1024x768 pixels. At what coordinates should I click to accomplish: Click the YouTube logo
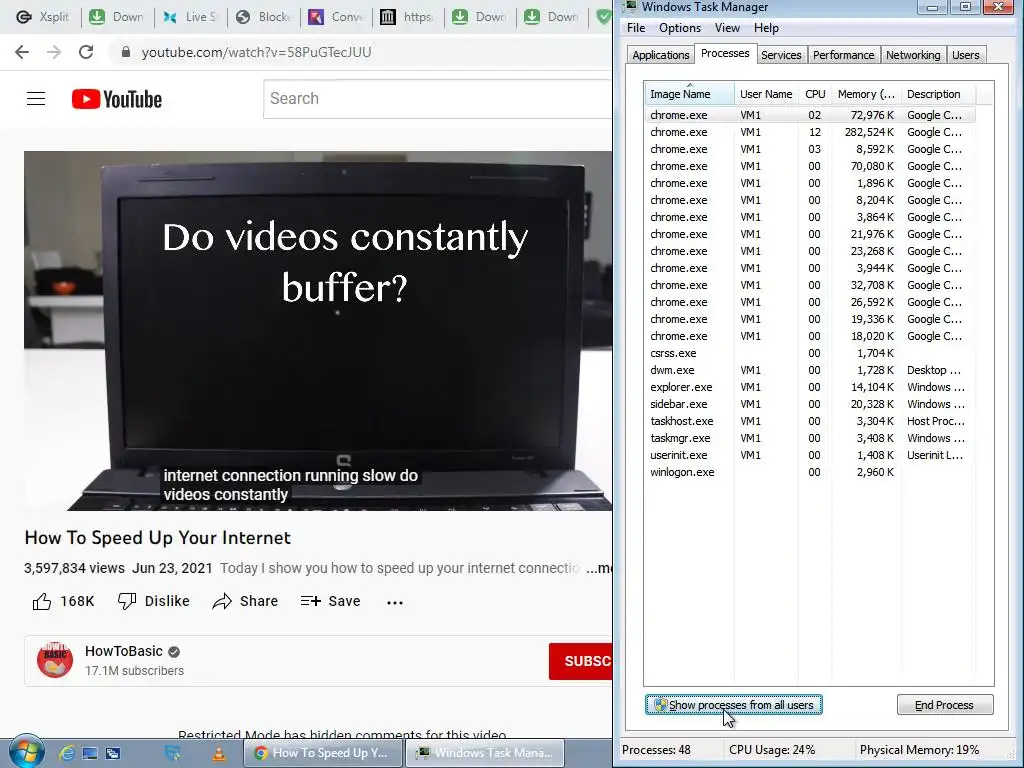coord(117,99)
